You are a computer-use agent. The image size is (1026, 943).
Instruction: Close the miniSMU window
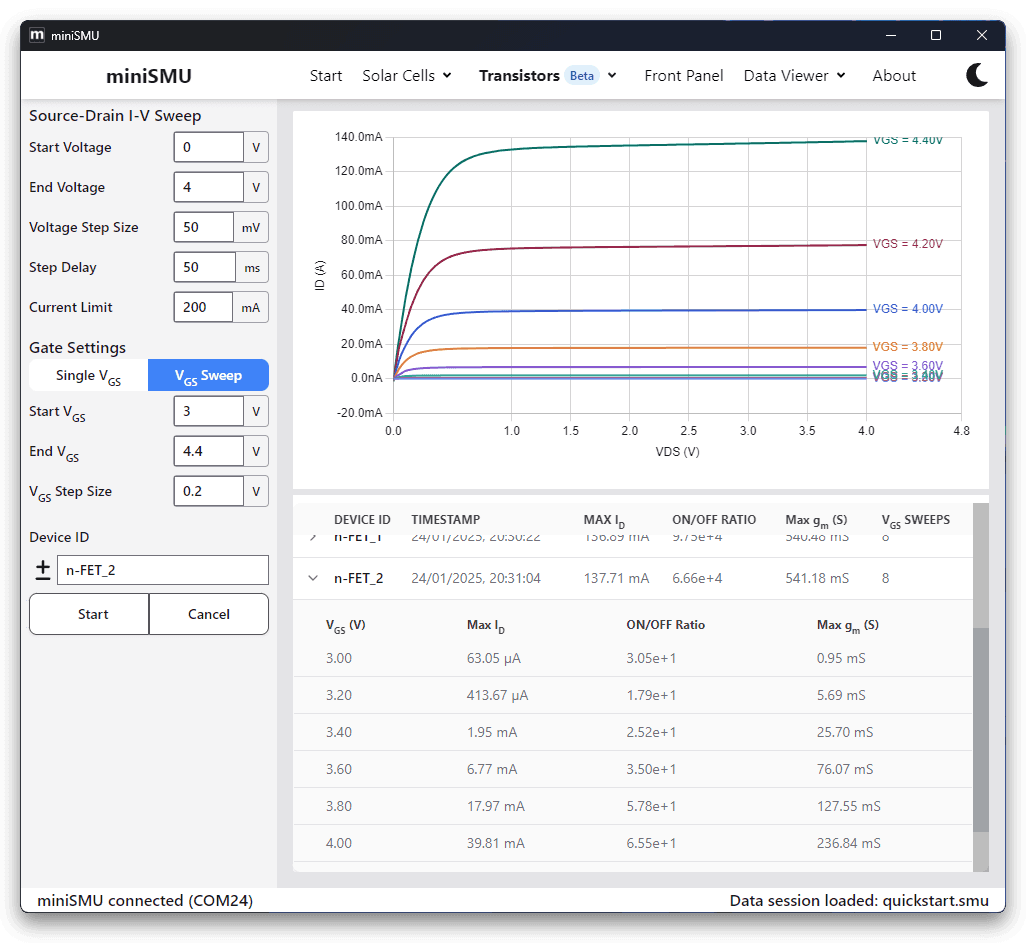tap(982, 35)
